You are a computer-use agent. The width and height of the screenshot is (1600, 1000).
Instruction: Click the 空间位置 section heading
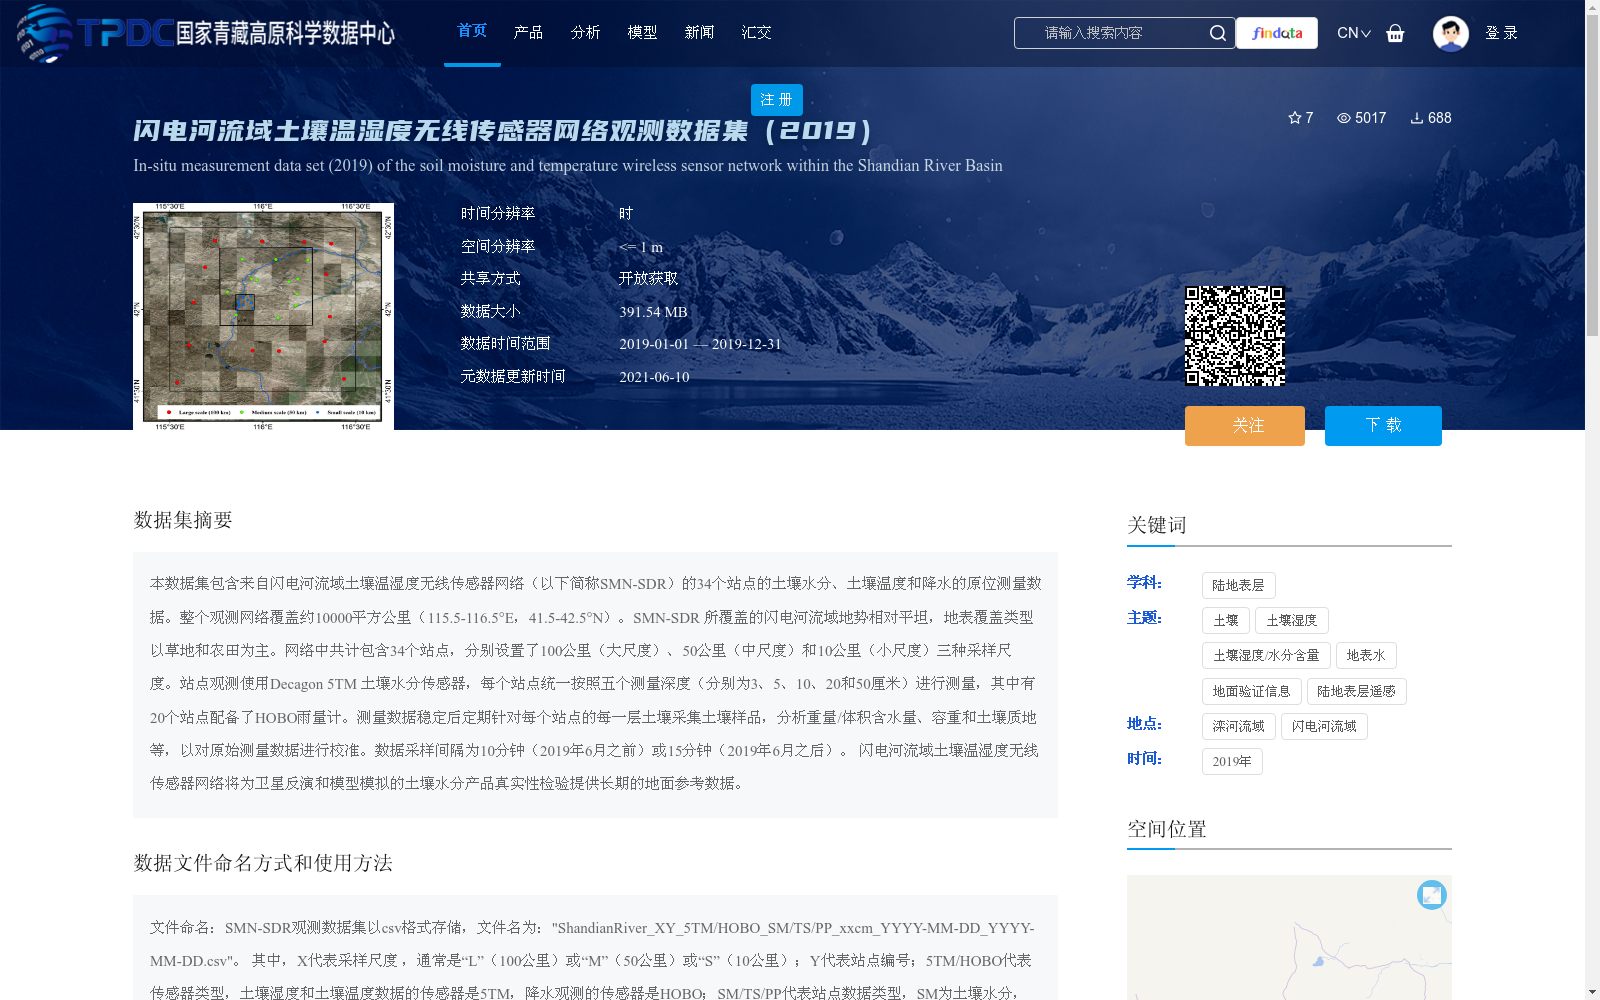click(x=1167, y=829)
